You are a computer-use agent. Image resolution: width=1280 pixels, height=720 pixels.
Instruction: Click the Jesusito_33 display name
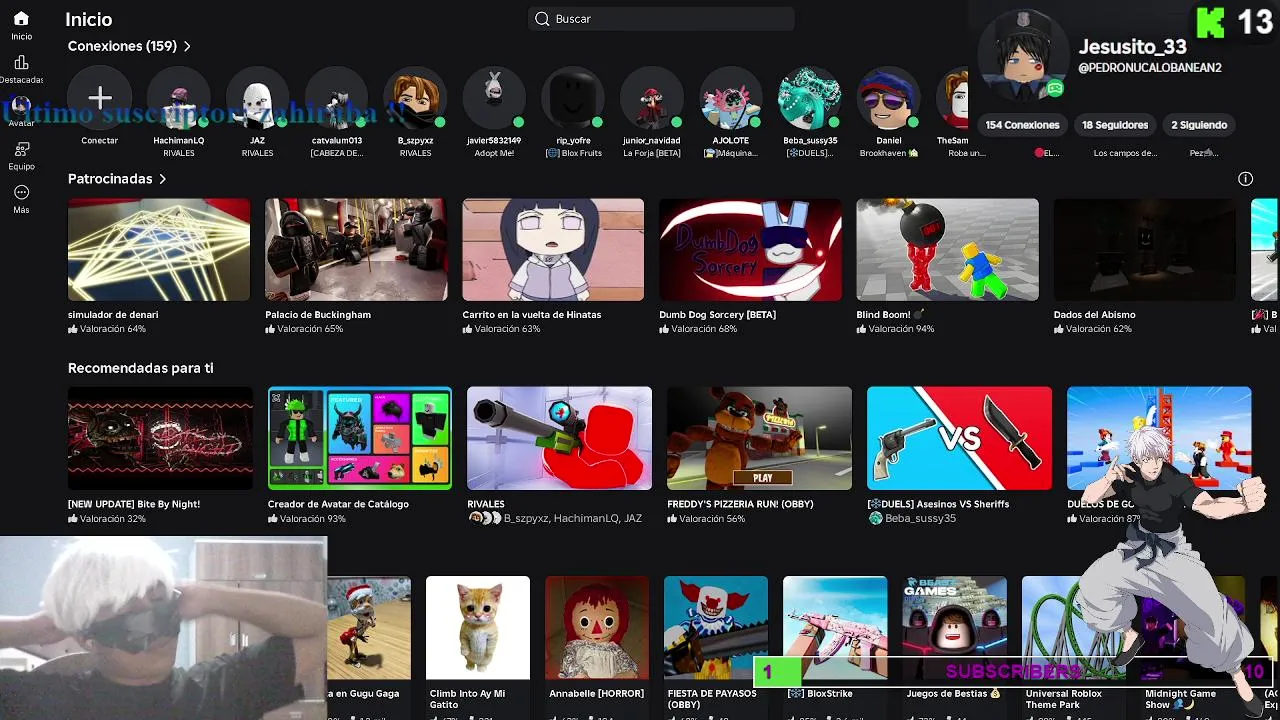(1132, 47)
